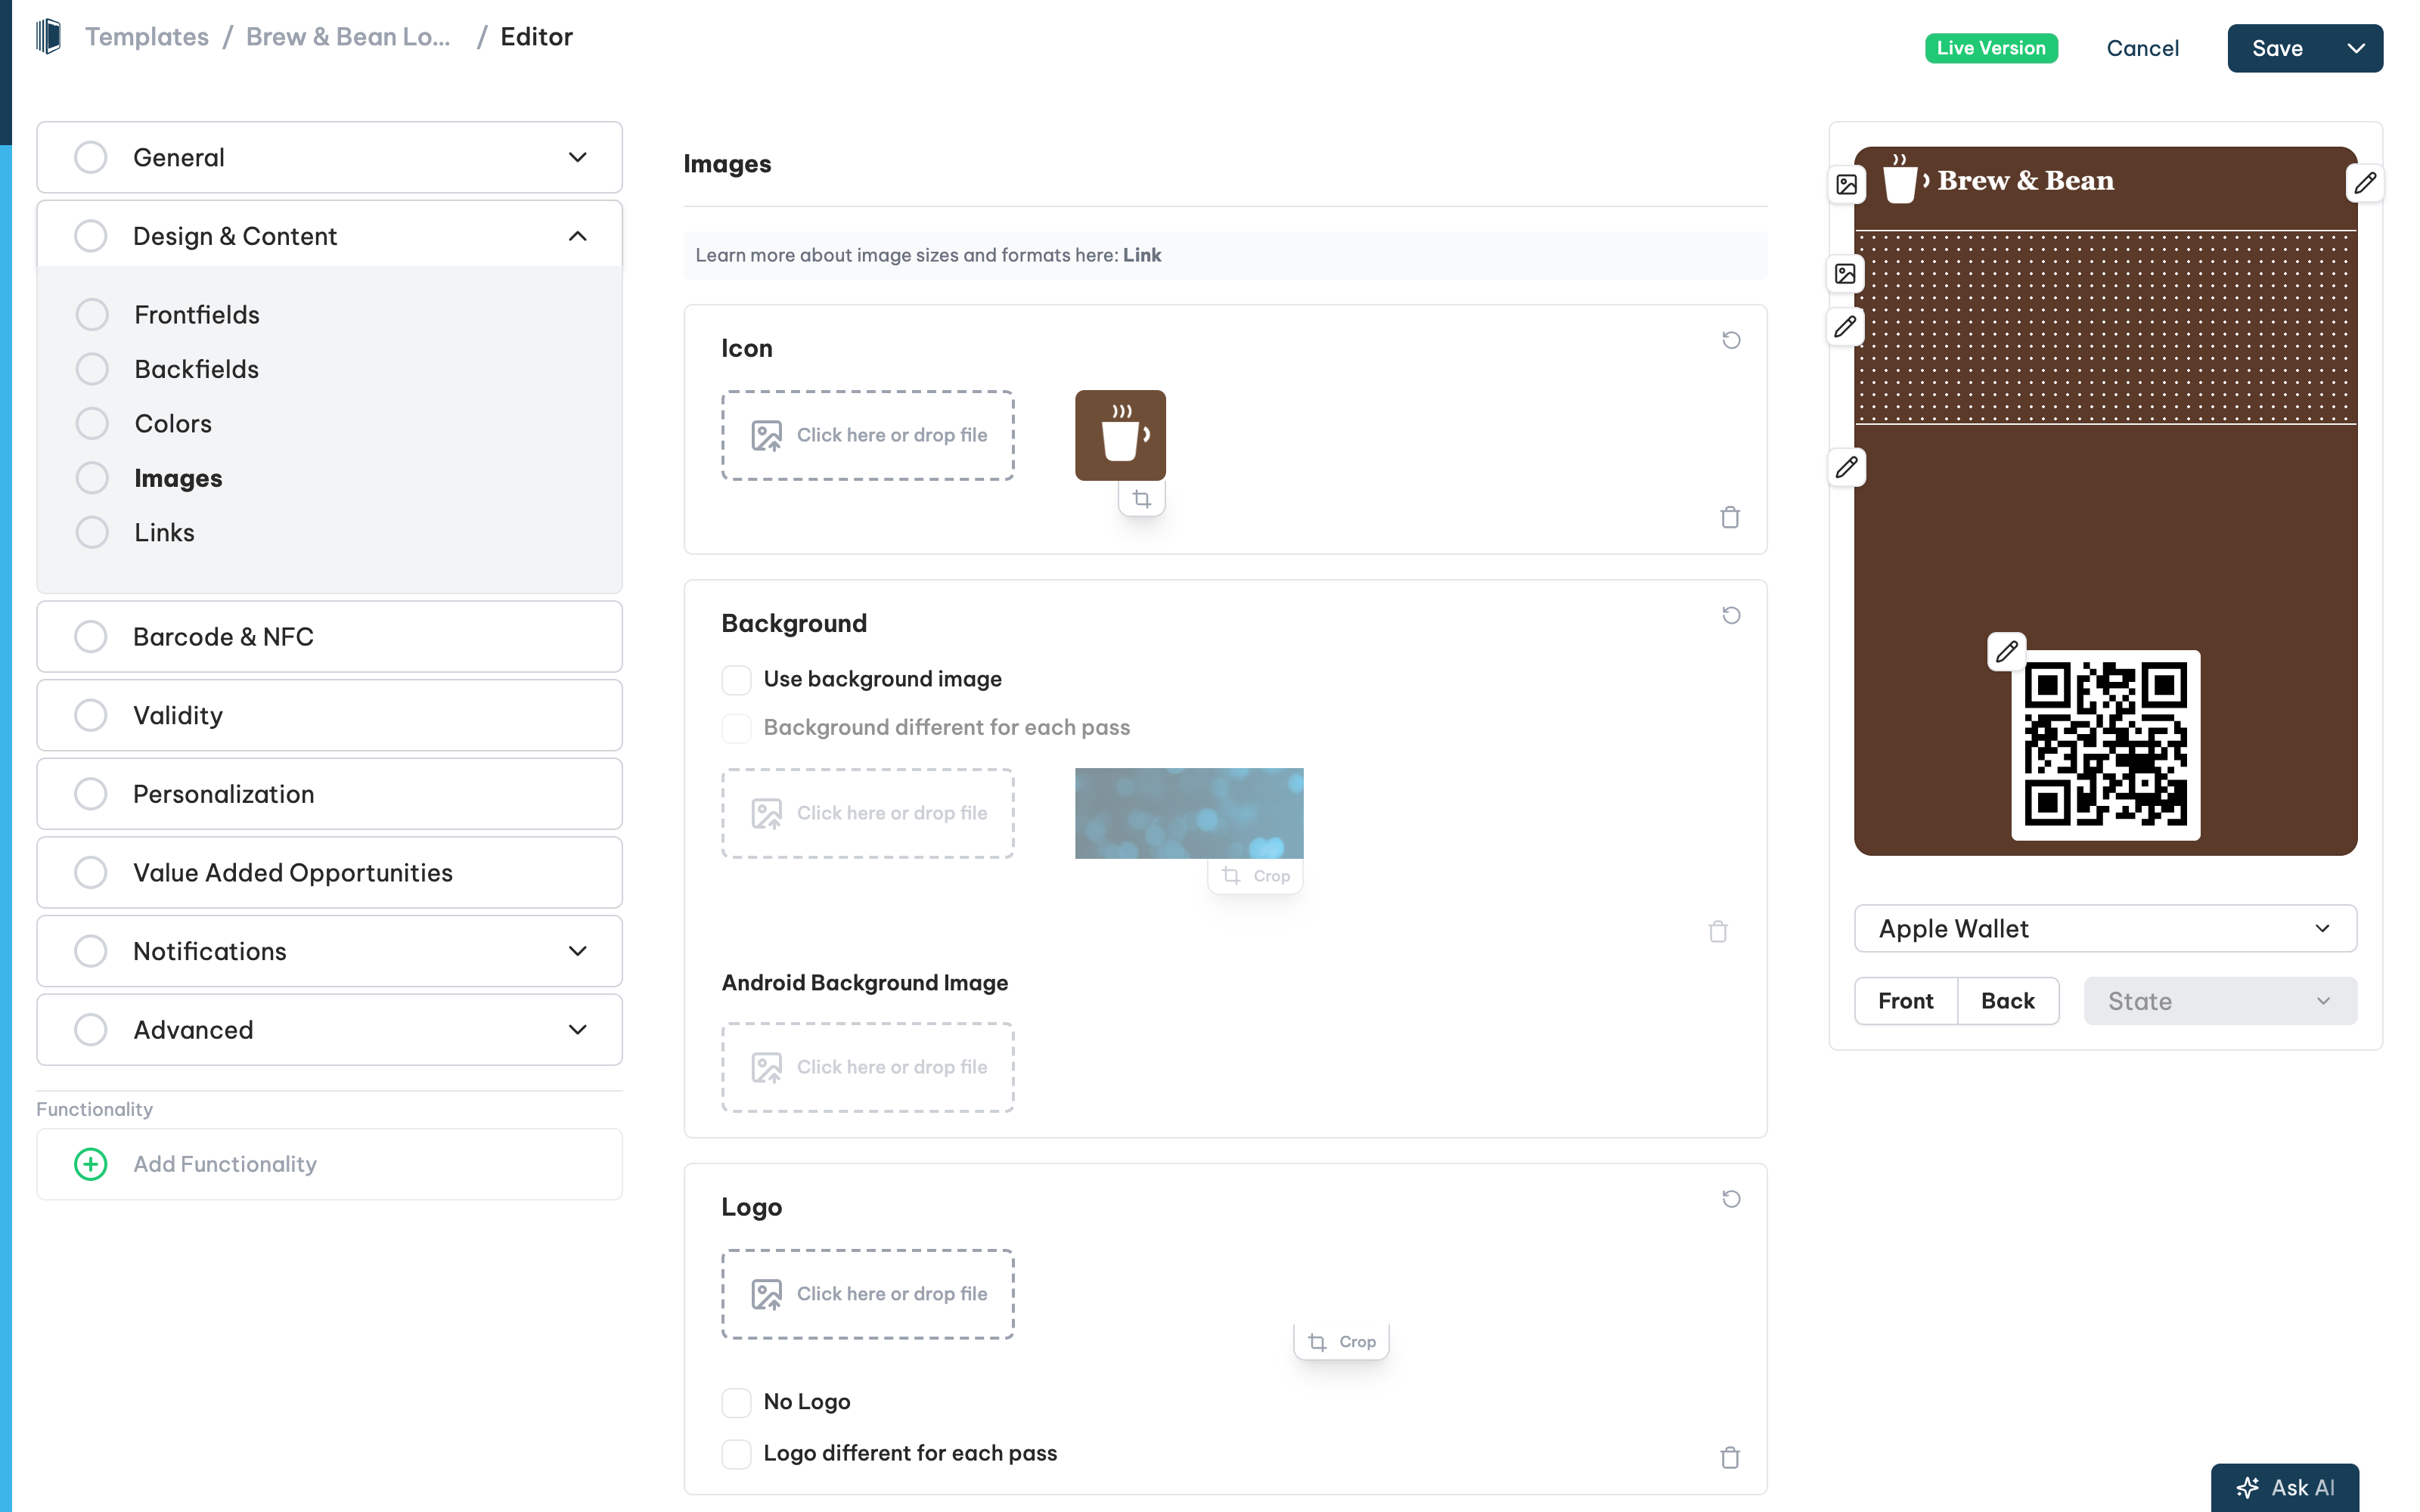Image resolution: width=2420 pixels, height=1512 pixels.
Task: Expand the General section chevron
Action: pyautogui.click(x=578, y=157)
